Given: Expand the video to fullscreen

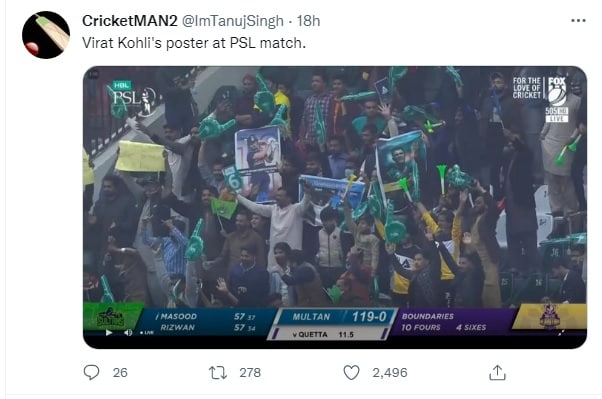Looking at the screenshot, I should tap(561, 333).
